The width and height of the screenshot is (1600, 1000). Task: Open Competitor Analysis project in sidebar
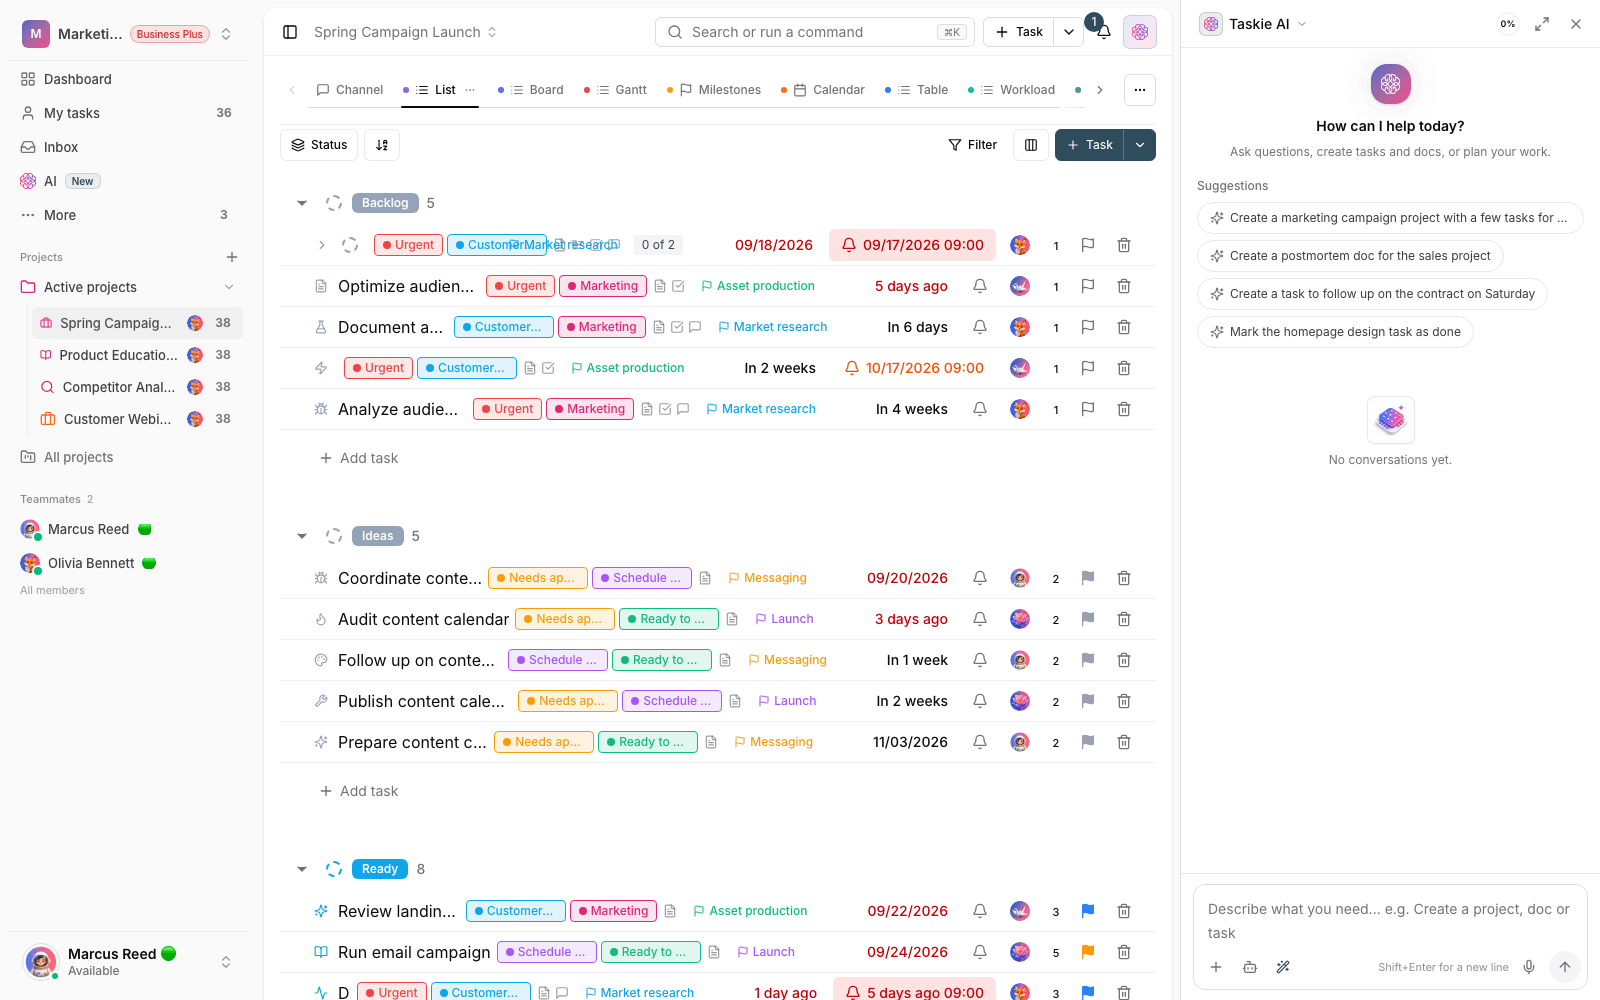pos(137,387)
